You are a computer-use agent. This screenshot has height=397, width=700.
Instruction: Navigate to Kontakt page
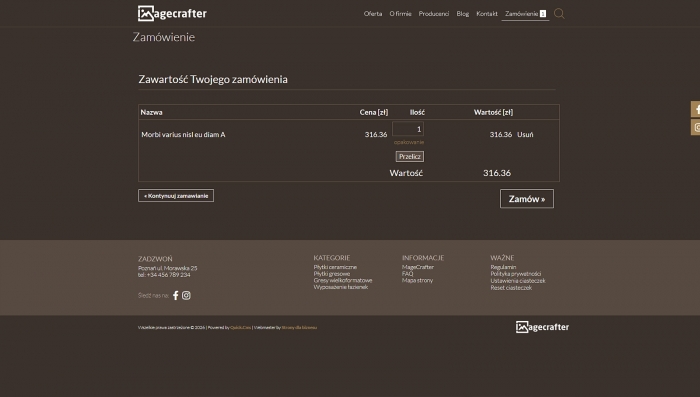pos(487,14)
